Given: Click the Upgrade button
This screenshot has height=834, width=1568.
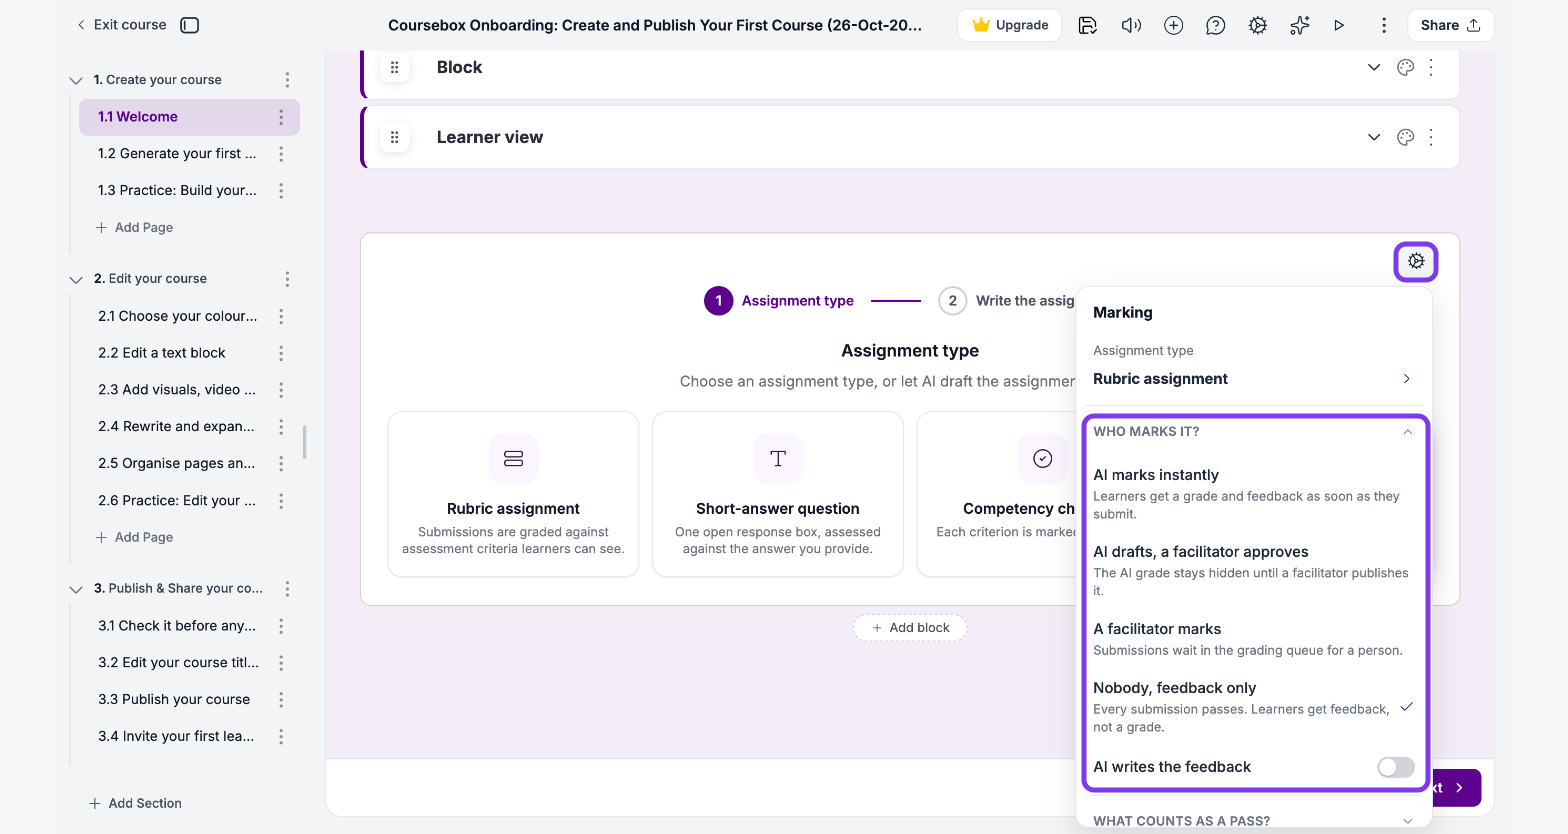Looking at the screenshot, I should (x=1011, y=25).
